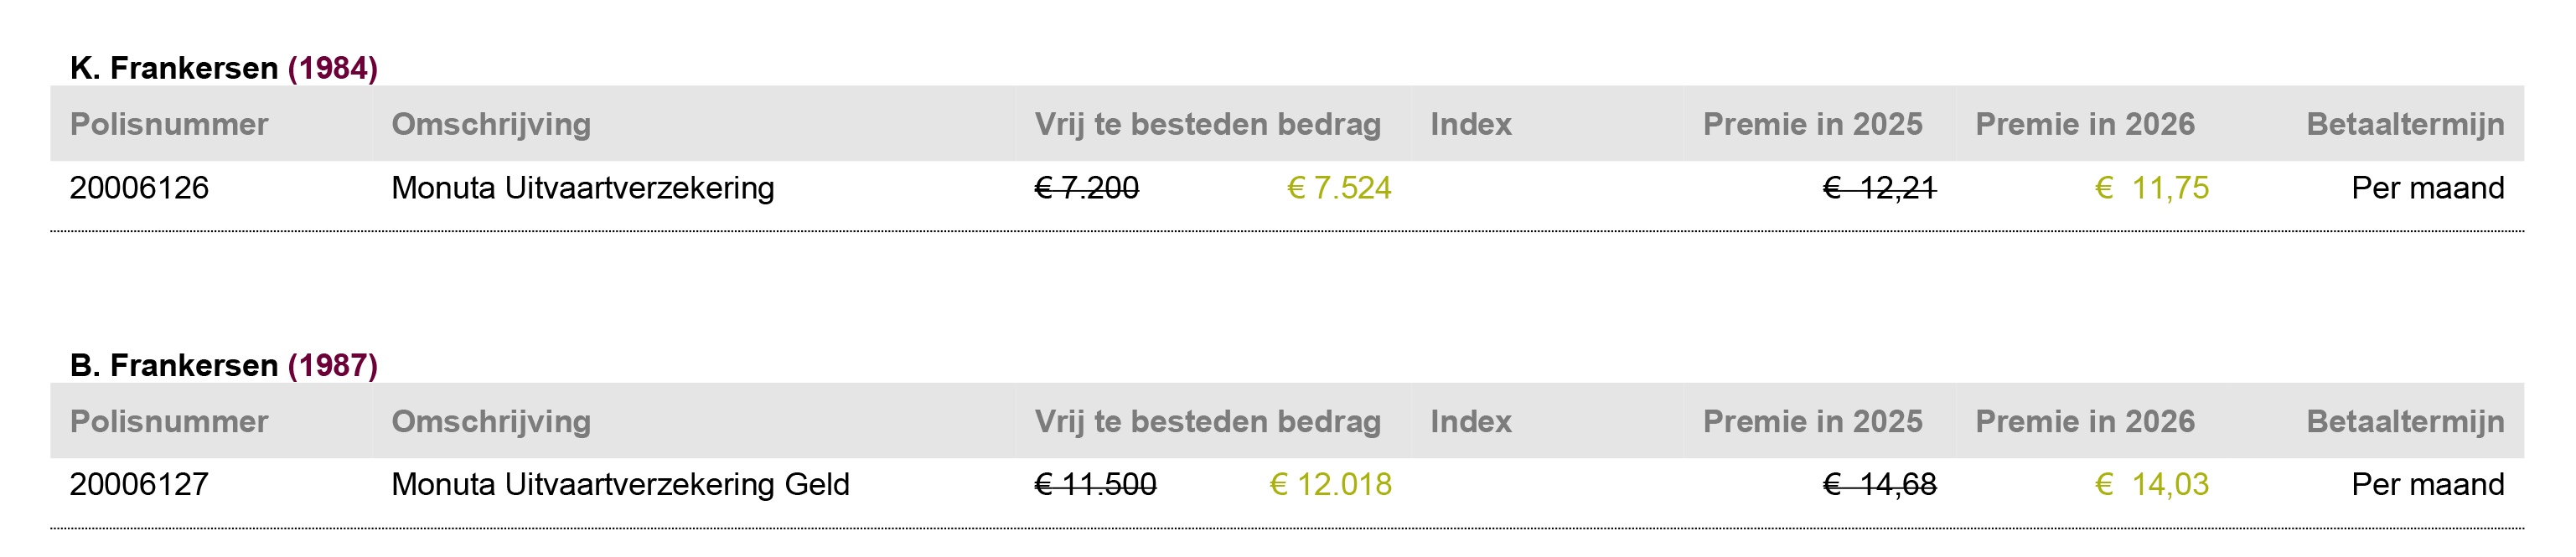2576x557 pixels.
Task: Click the new 2026 premium € 11,75
Action: [x=2151, y=188]
